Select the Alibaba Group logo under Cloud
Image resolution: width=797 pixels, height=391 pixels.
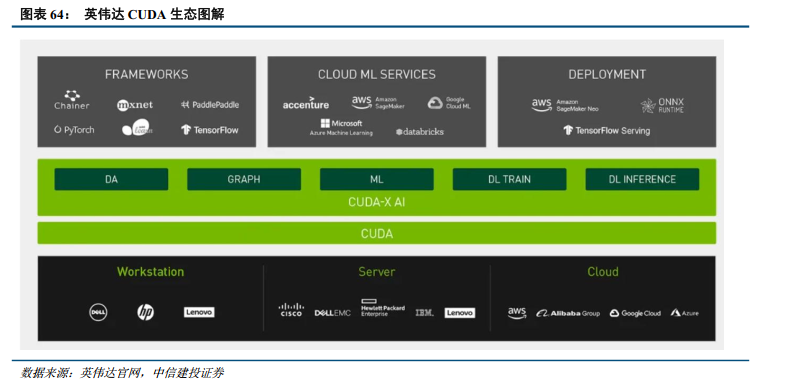point(568,313)
